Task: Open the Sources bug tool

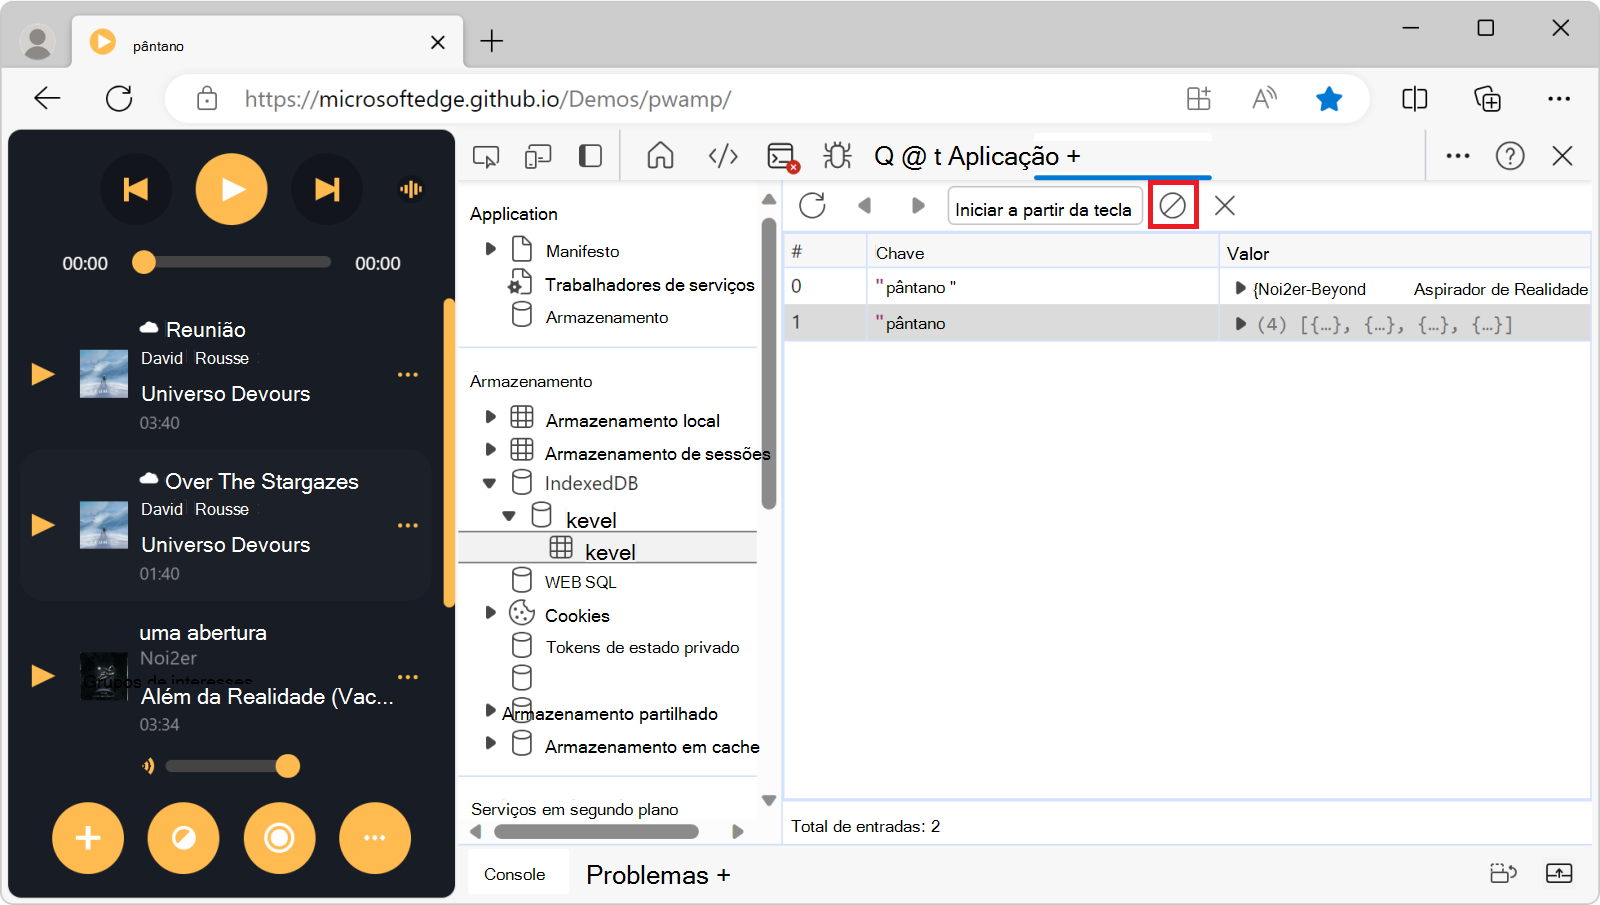Action: click(837, 156)
